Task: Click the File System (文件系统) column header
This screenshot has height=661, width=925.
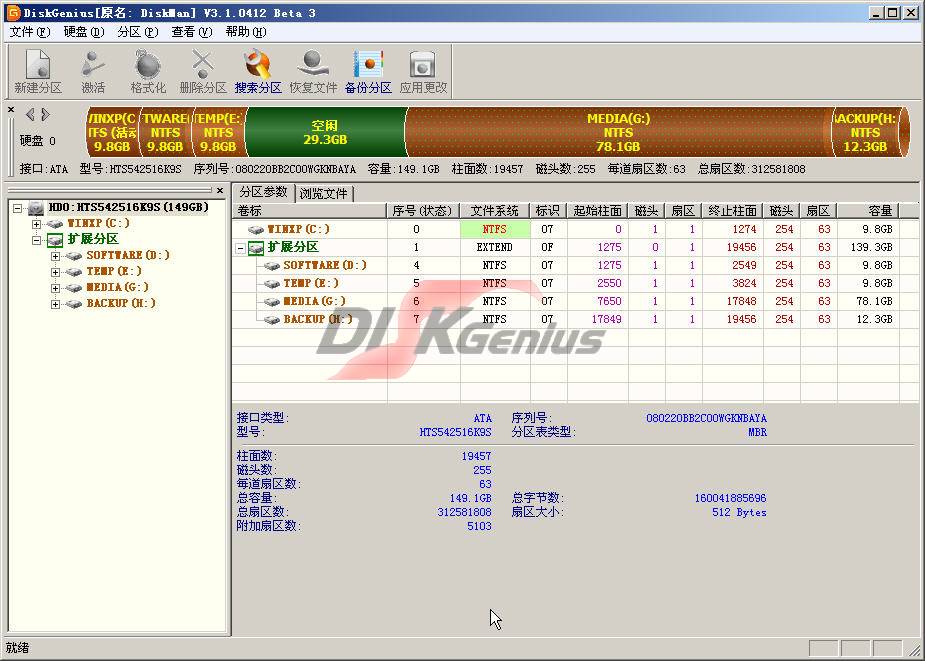Action: click(494, 211)
